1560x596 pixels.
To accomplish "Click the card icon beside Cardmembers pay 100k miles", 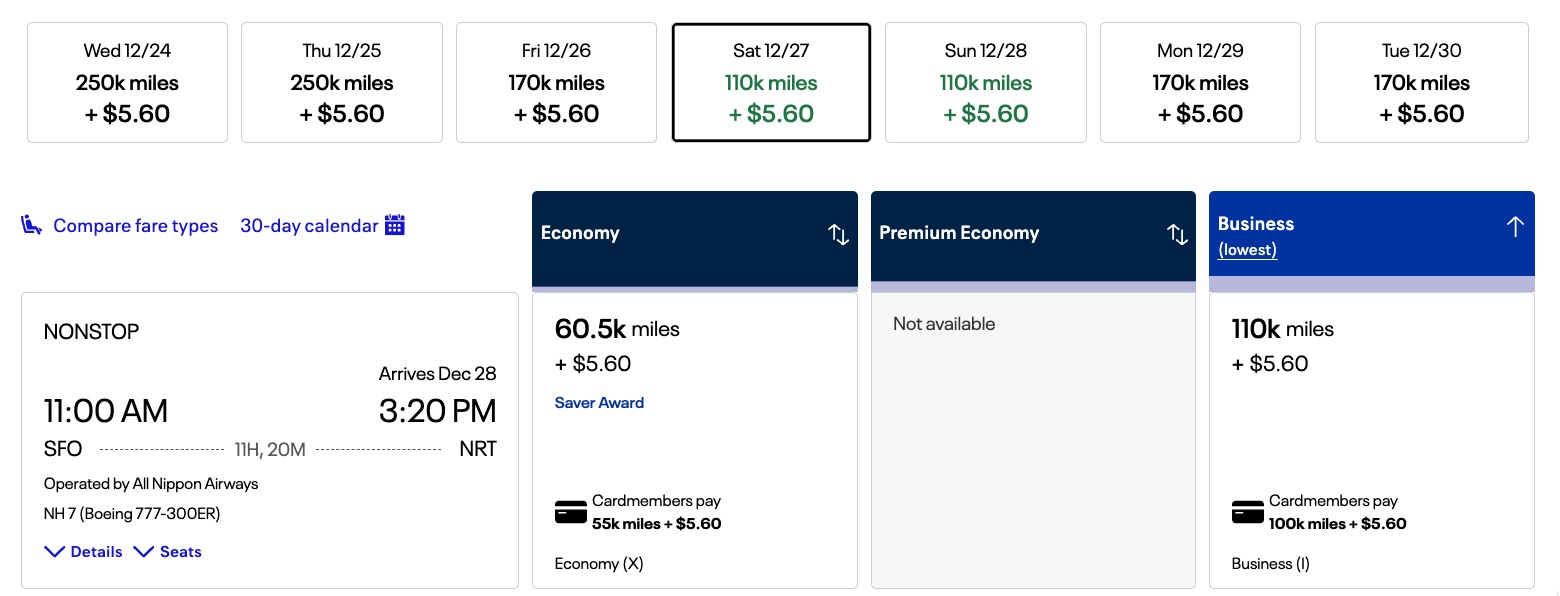I will point(1247,512).
